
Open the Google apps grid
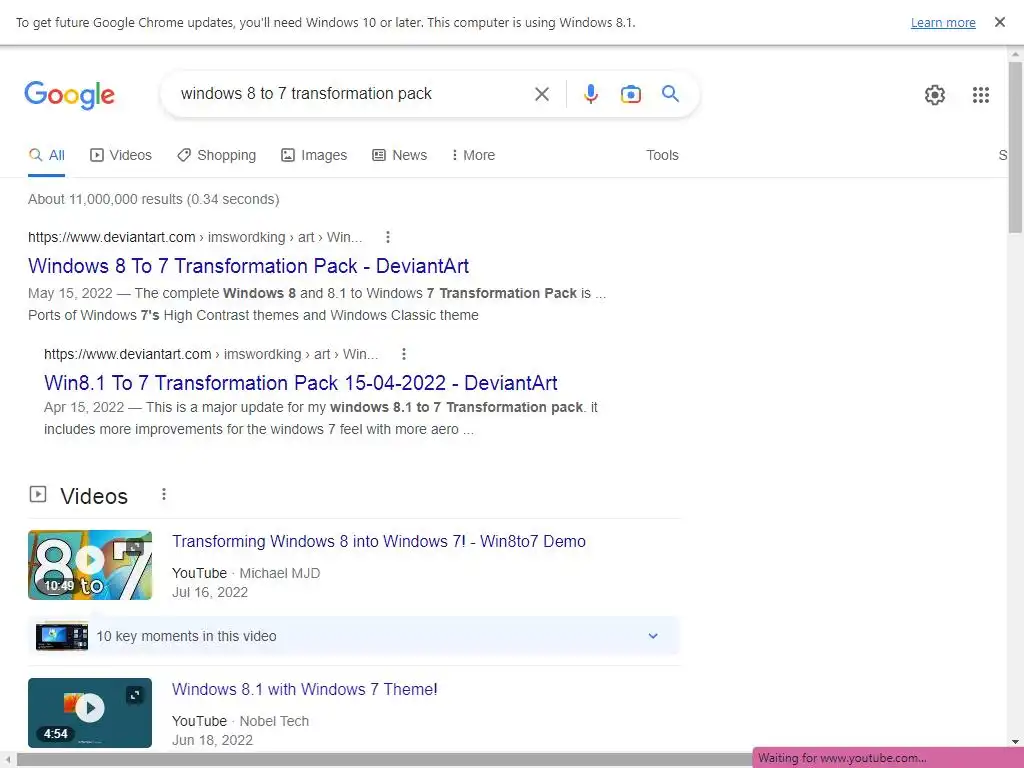[x=980, y=95]
